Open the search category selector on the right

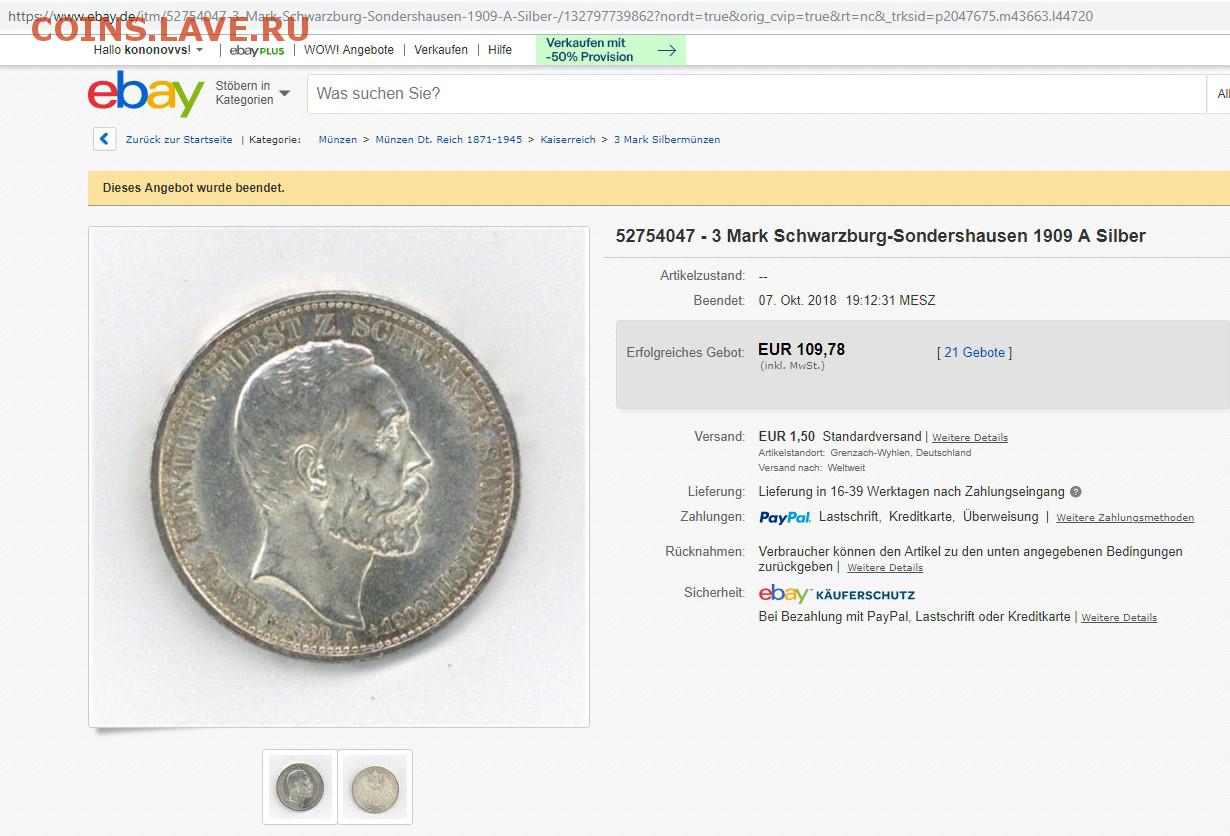coord(1222,94)
